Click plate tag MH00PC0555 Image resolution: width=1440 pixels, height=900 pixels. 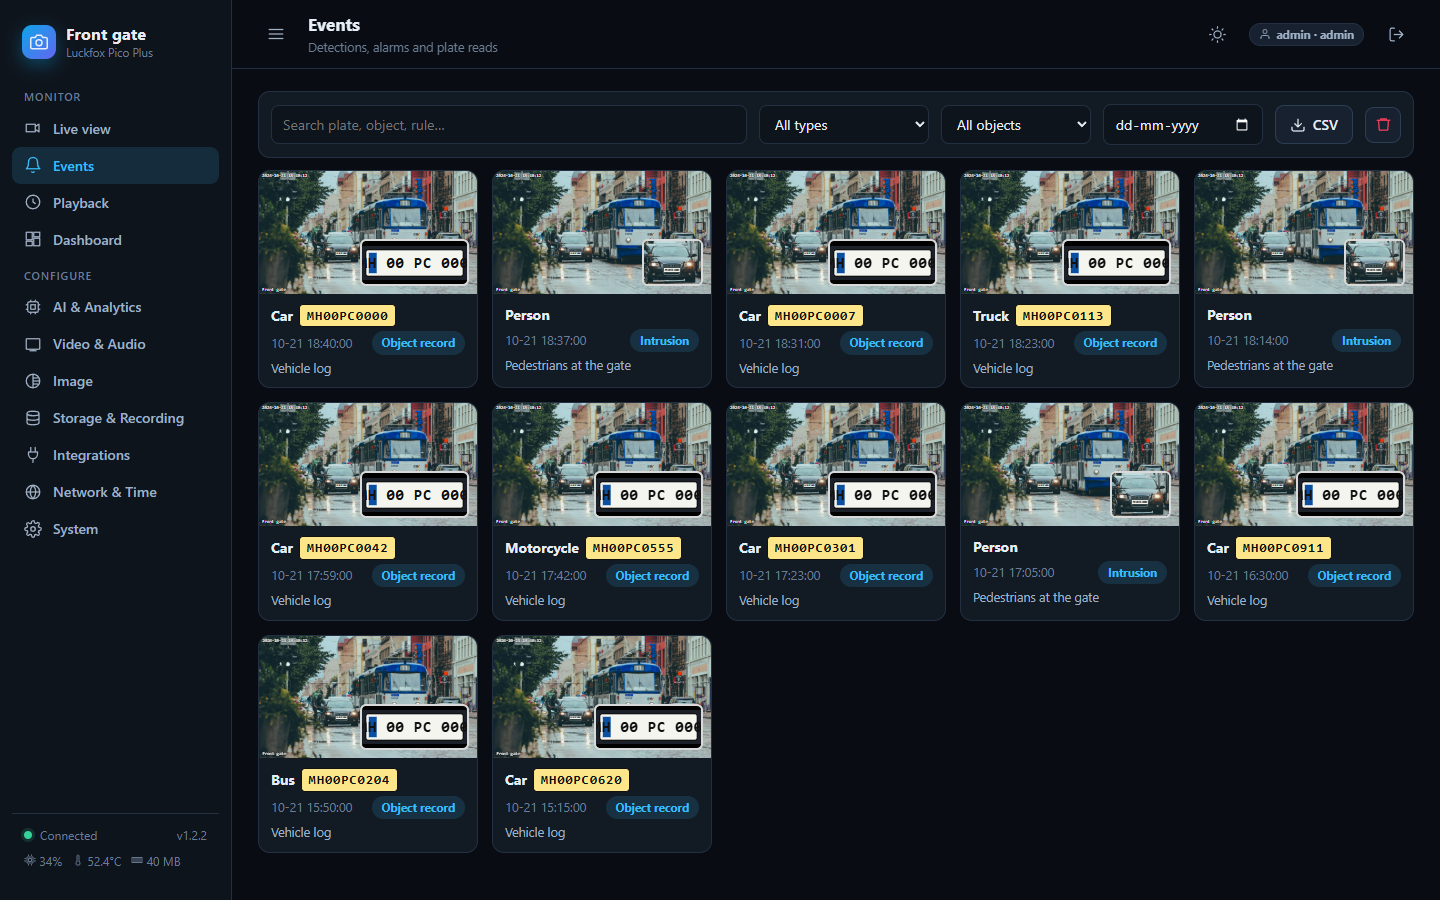pyautogui.click(x=633, y=548)
